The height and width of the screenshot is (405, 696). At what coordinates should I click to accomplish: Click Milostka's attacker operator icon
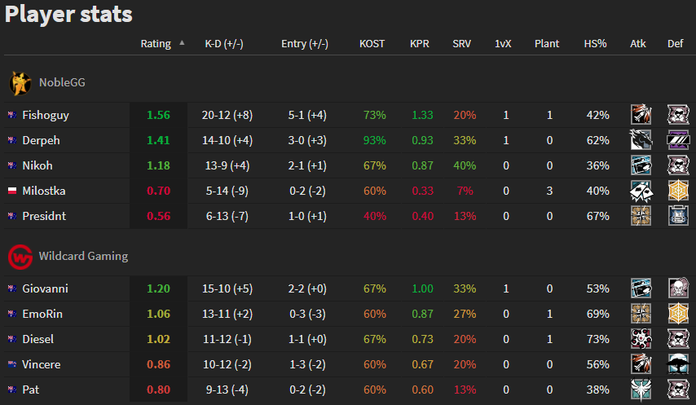(x=641, y=191)
